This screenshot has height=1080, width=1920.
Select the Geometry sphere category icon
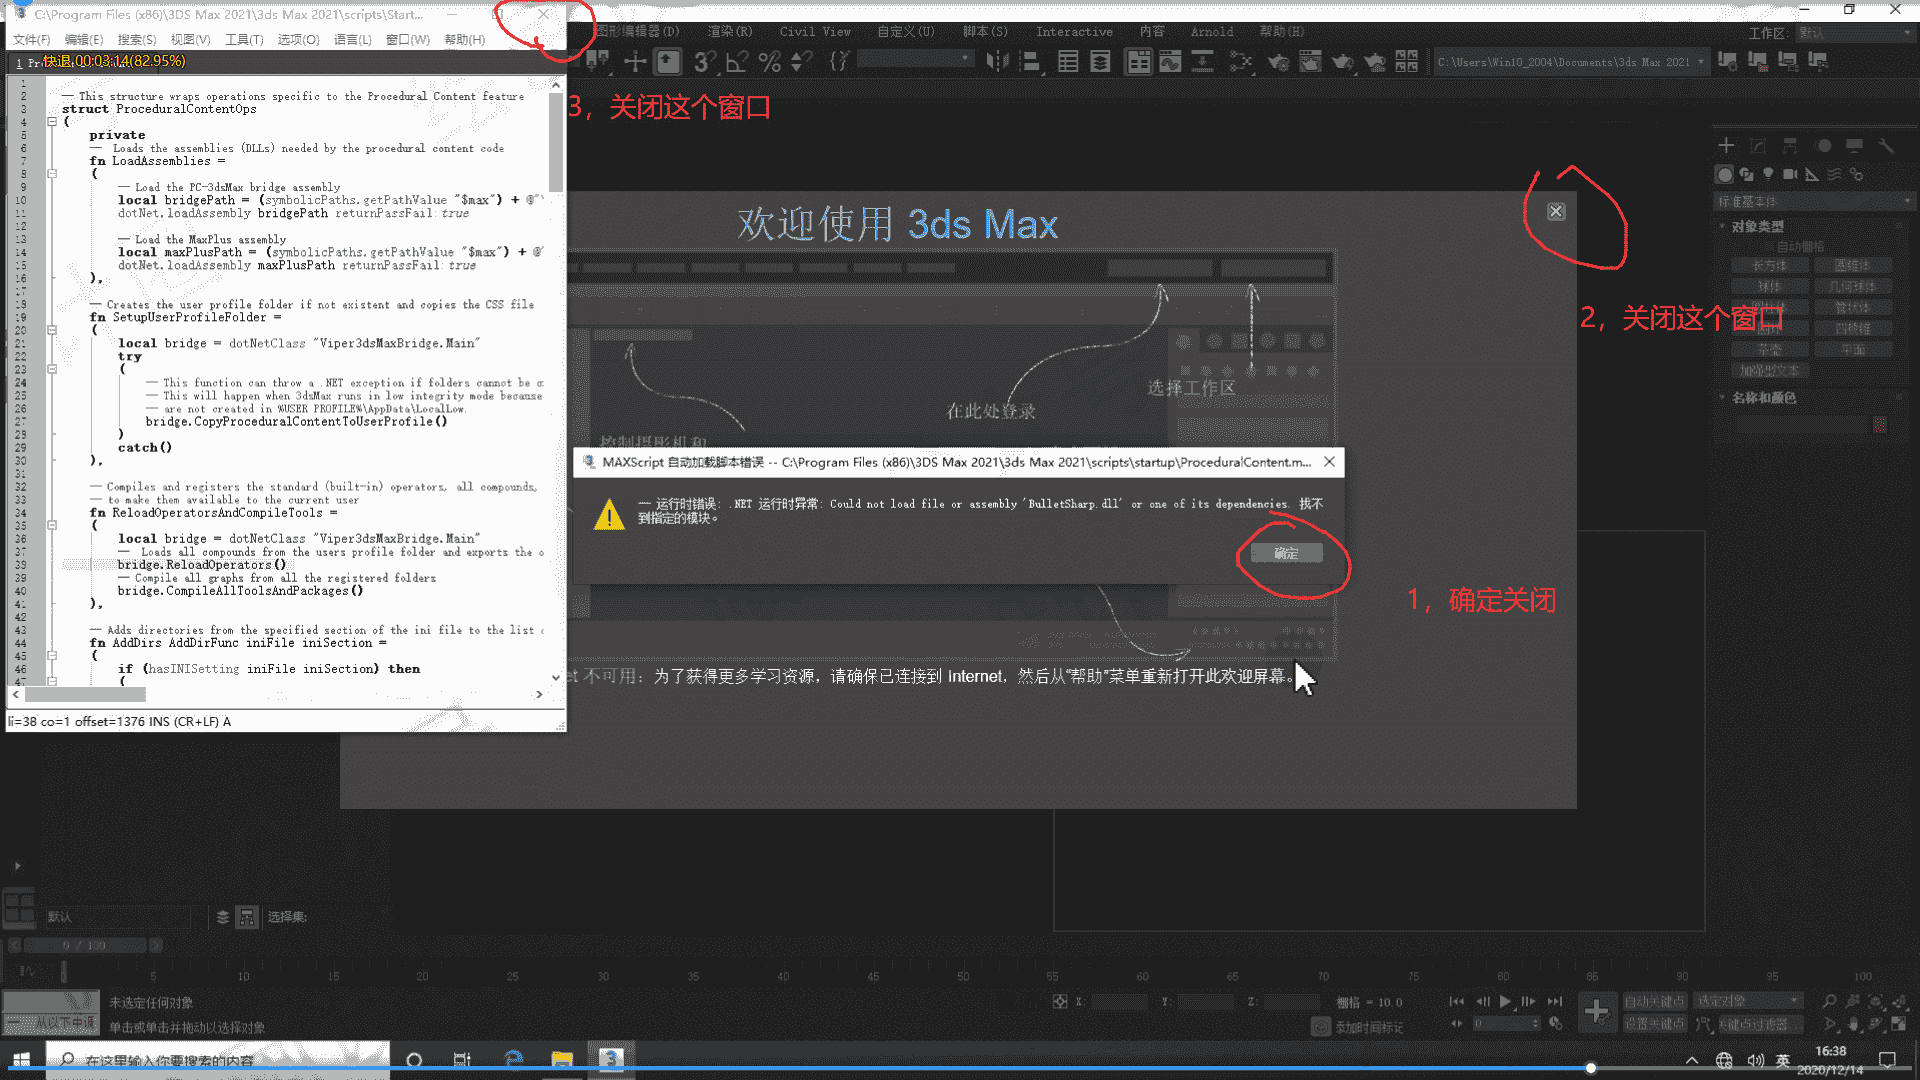pyautogui.click(x=1725, y=174)
